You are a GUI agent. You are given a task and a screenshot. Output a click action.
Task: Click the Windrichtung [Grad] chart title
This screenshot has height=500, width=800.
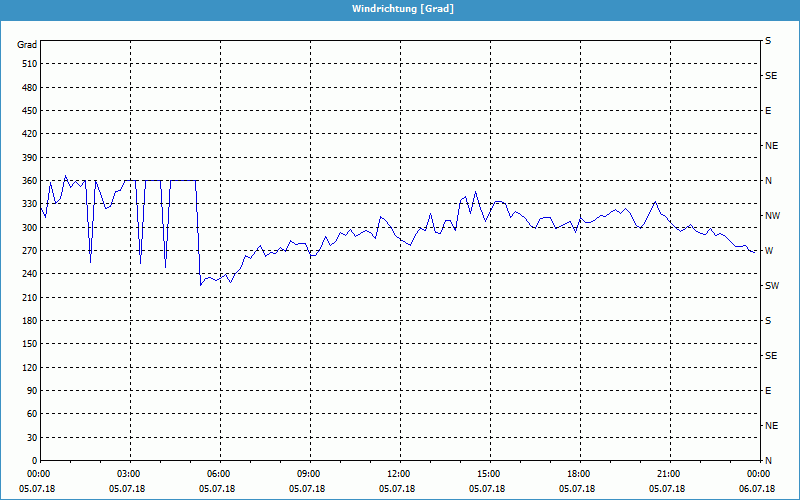tap(399, 8)
